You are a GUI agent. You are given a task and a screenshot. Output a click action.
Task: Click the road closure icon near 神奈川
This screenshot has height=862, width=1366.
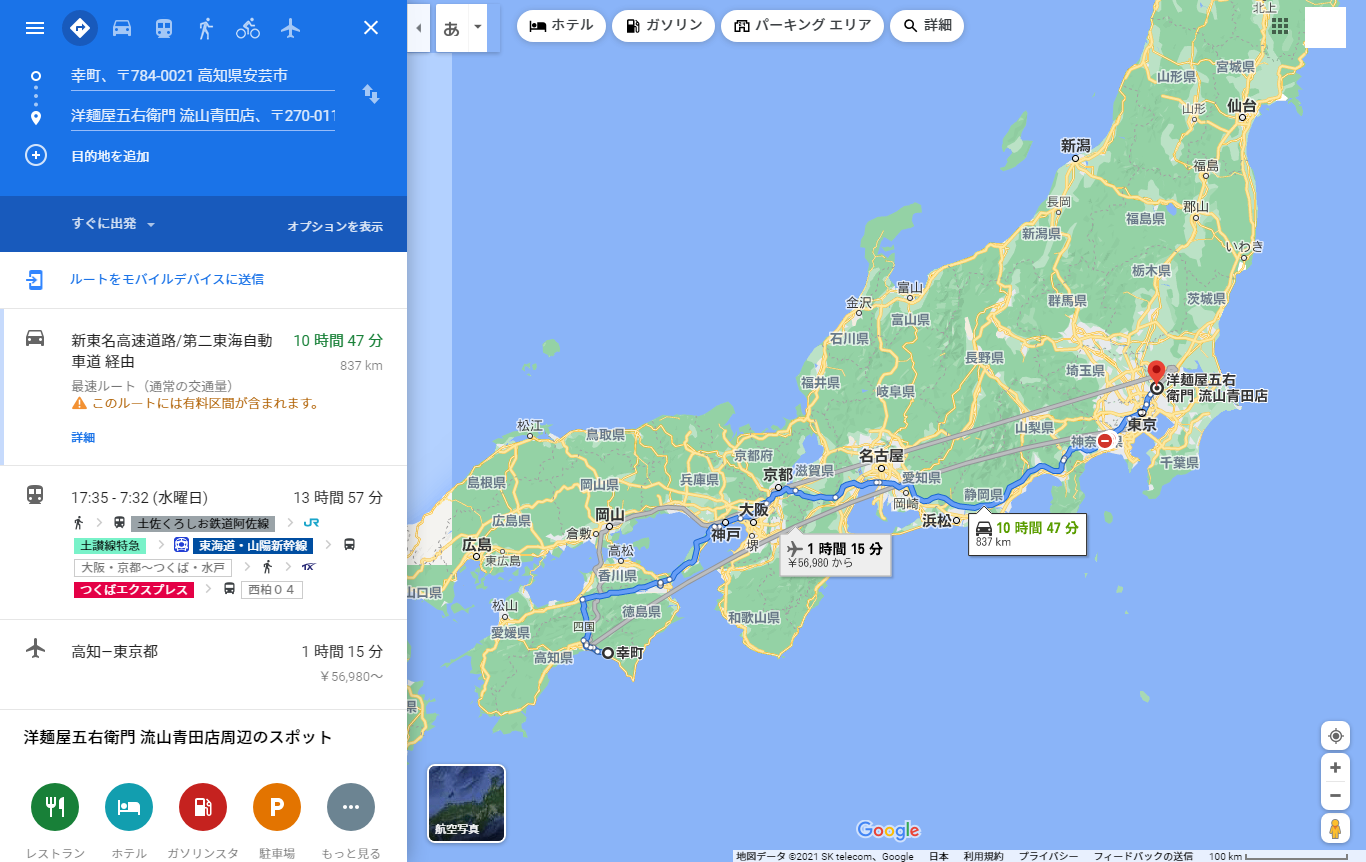(x=1105, y=440)
